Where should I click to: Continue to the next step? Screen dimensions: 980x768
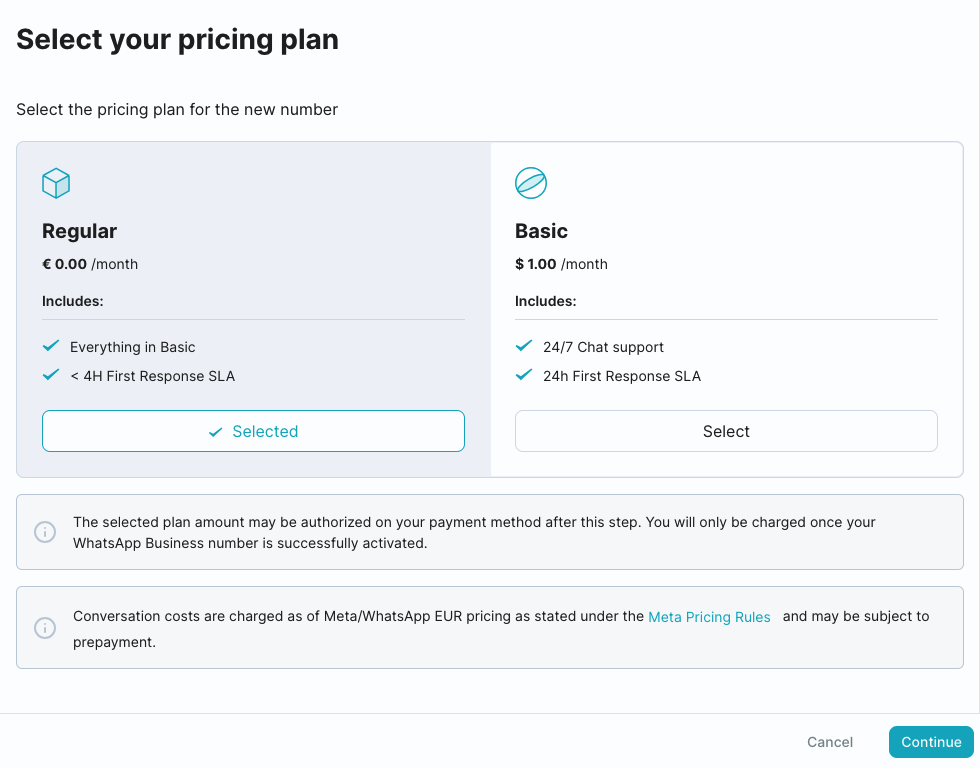point(931,742)
